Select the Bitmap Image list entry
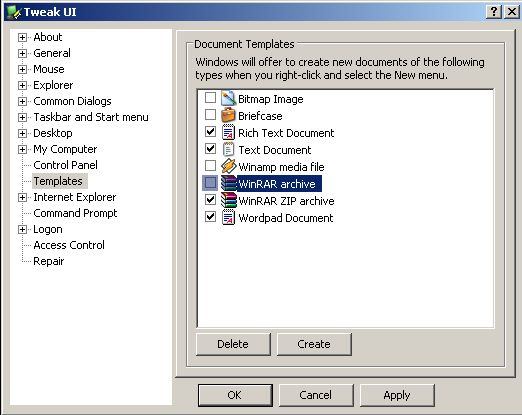This screenshot has height=415, width=522. [x=271, y=99]
